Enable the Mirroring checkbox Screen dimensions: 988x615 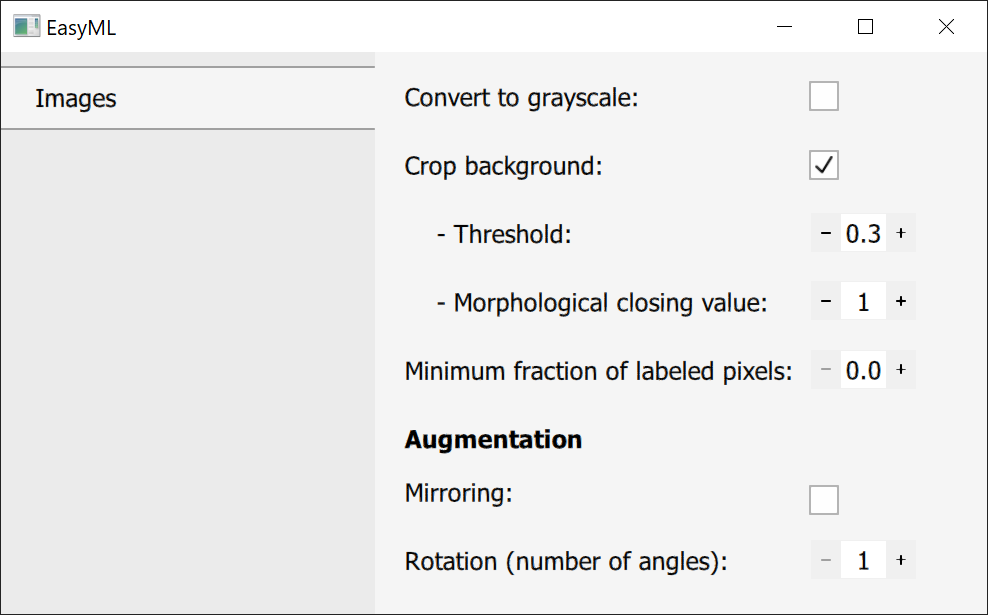tap(824, 500)
